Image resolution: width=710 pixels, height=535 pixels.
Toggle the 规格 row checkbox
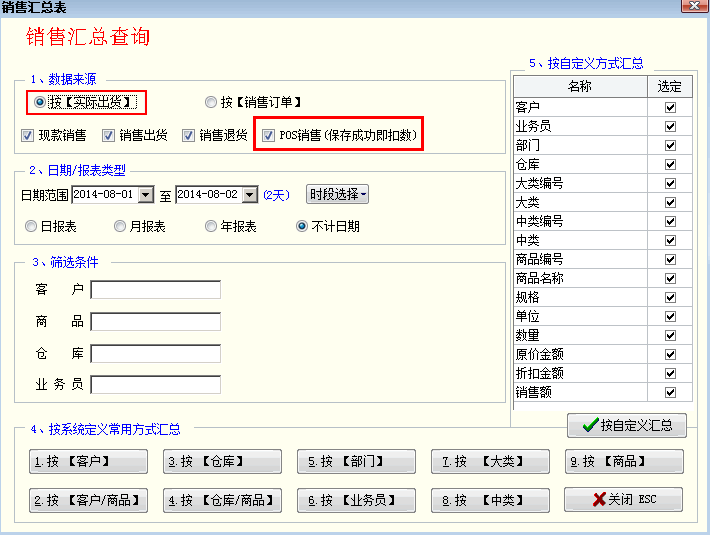click(x=670, y=297)
